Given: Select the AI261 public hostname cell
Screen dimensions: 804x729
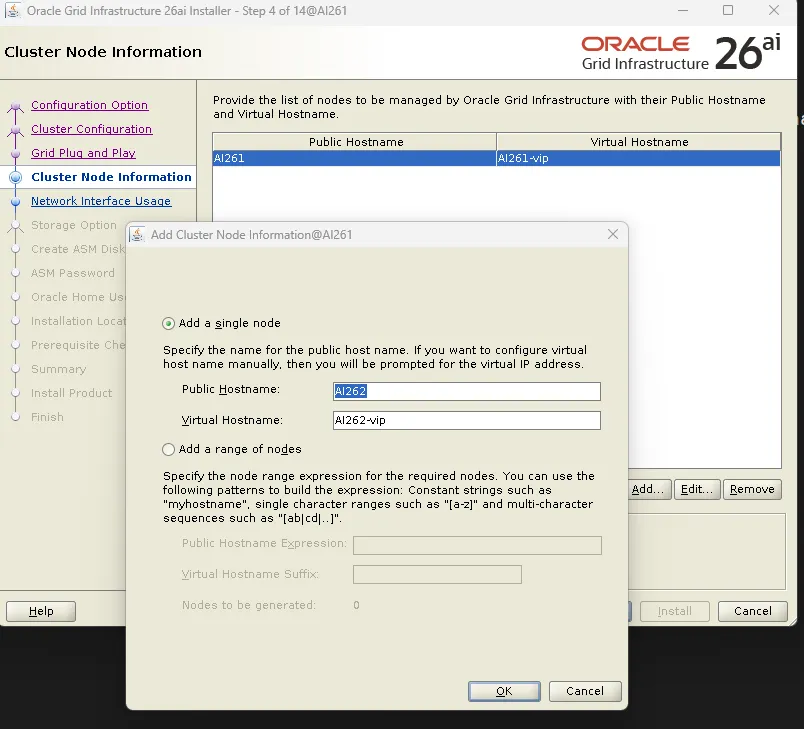Looking at the screenshot, I should click(354, 158).
